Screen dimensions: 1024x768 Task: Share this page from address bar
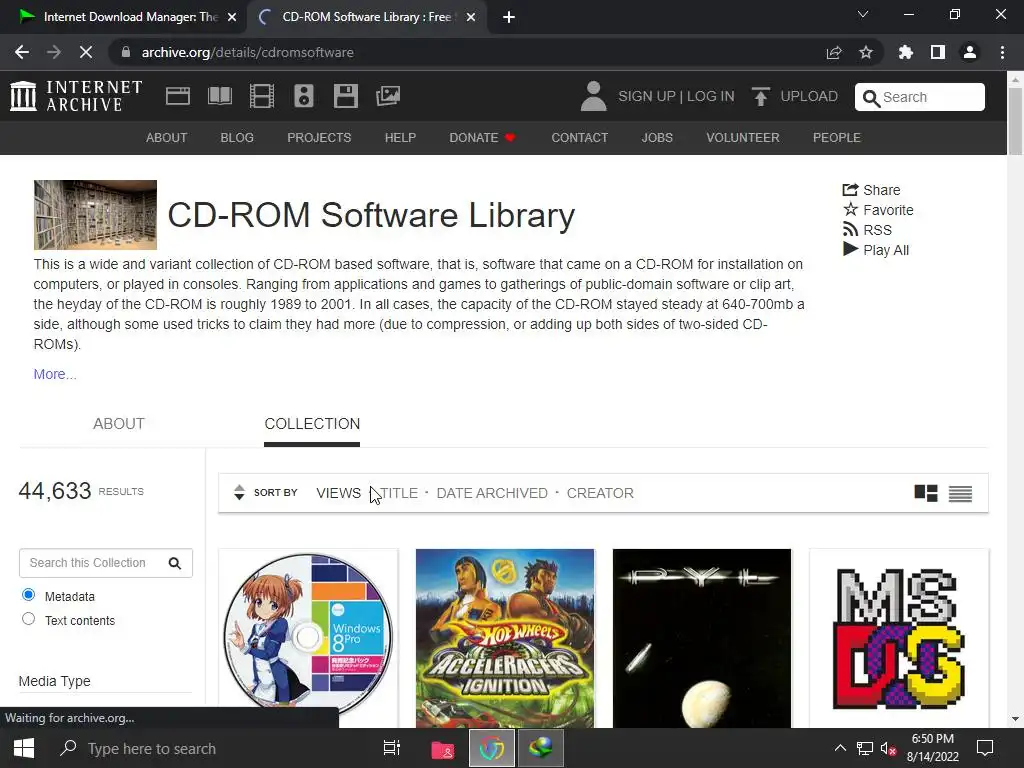(x=834, y=52)
